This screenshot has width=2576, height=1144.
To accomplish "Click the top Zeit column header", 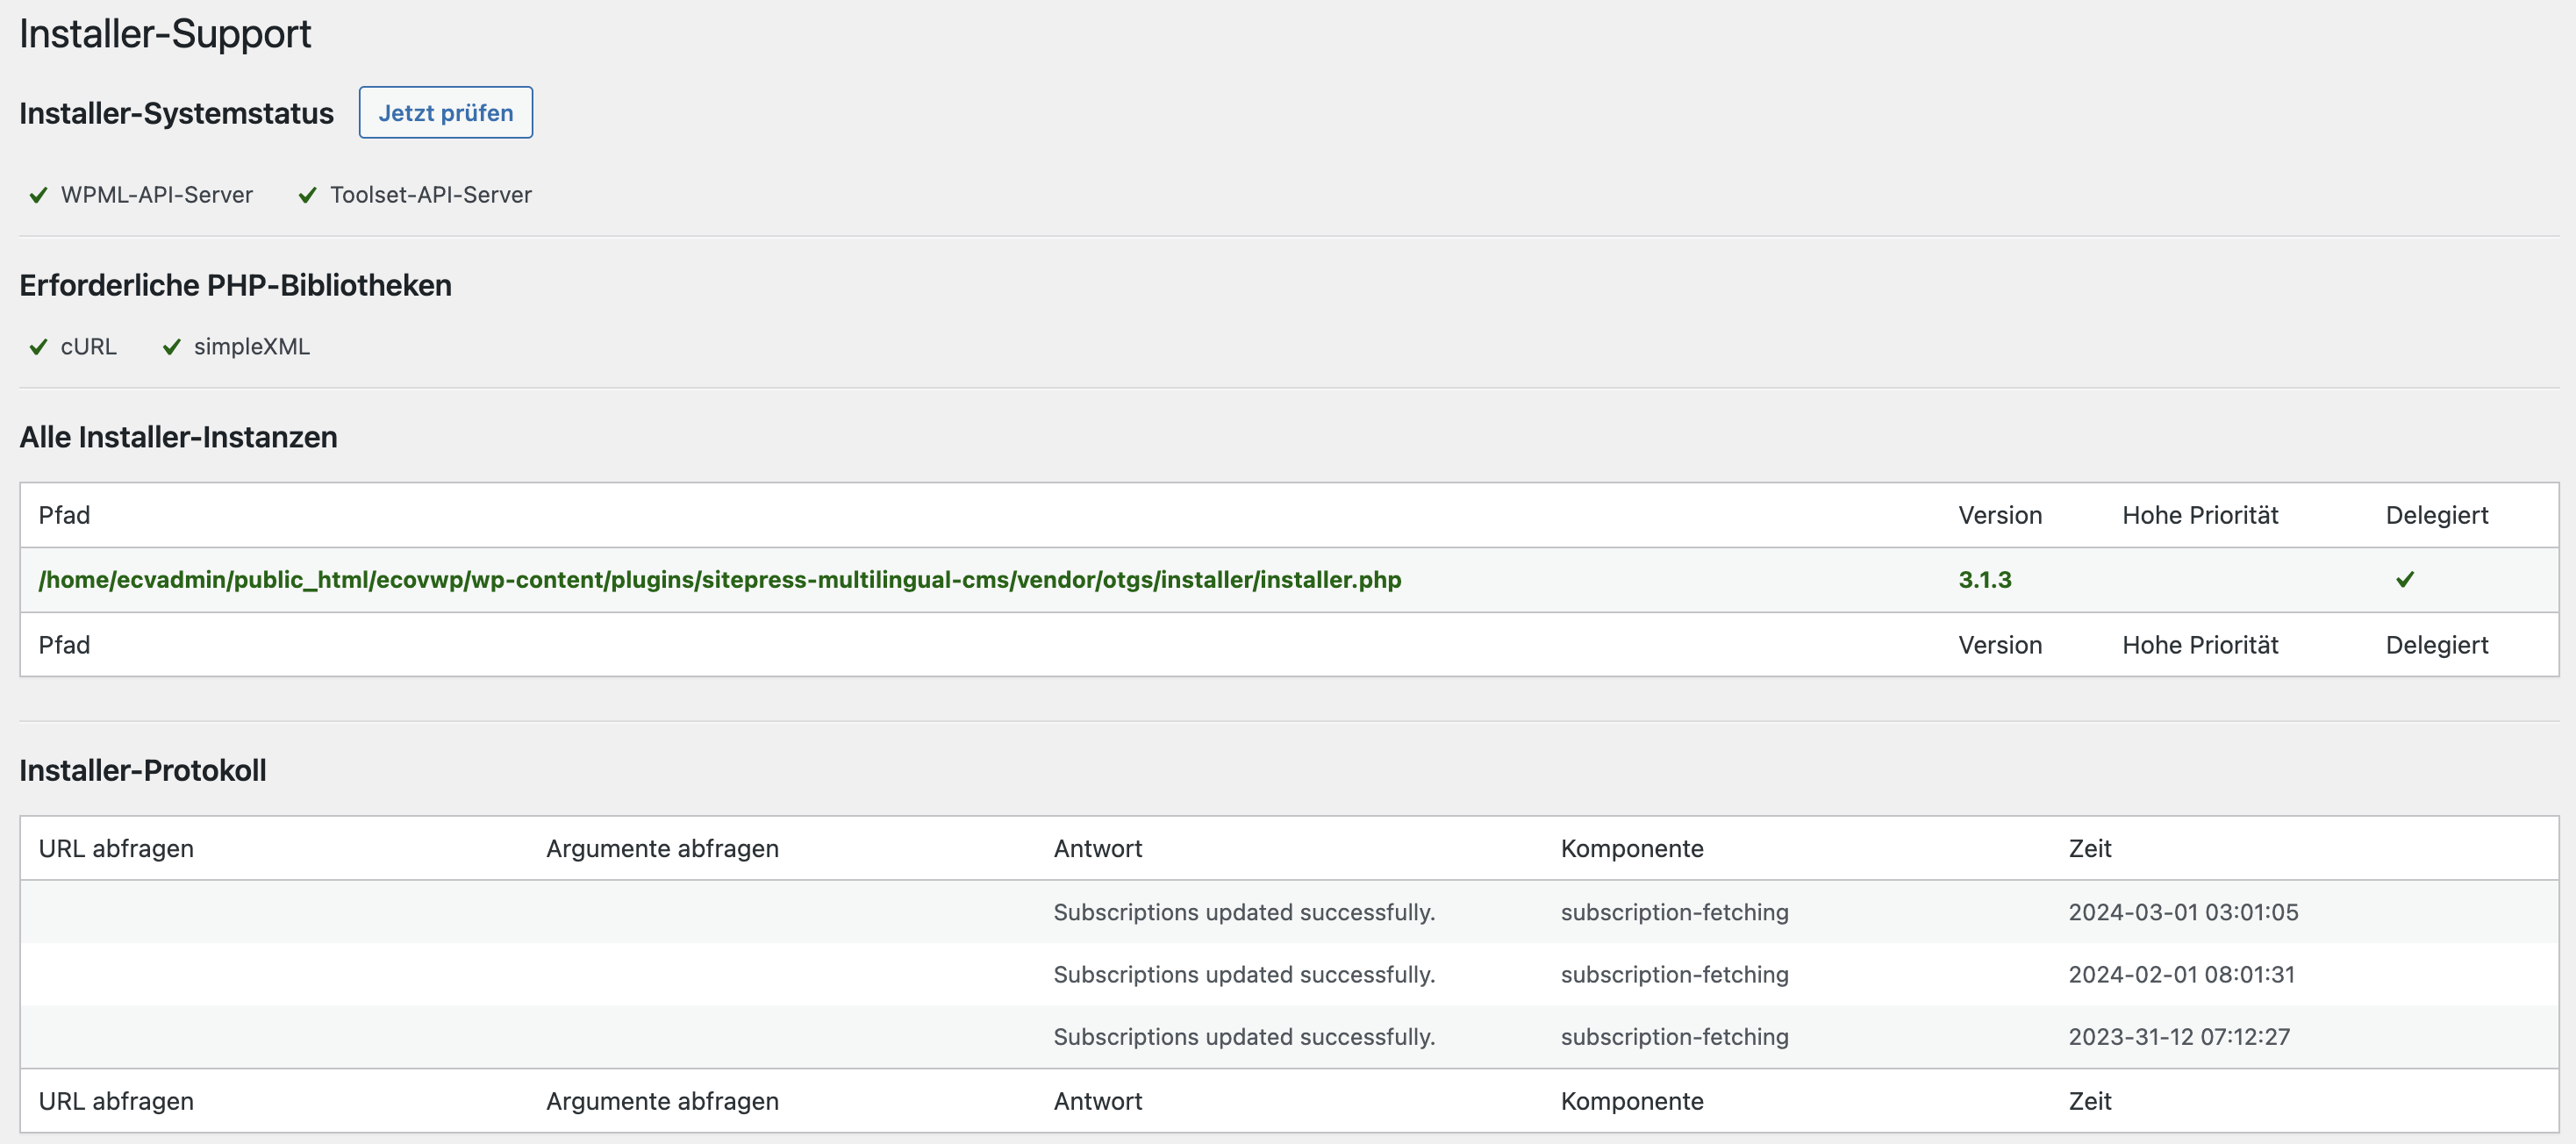I will tap(2090, 848).
